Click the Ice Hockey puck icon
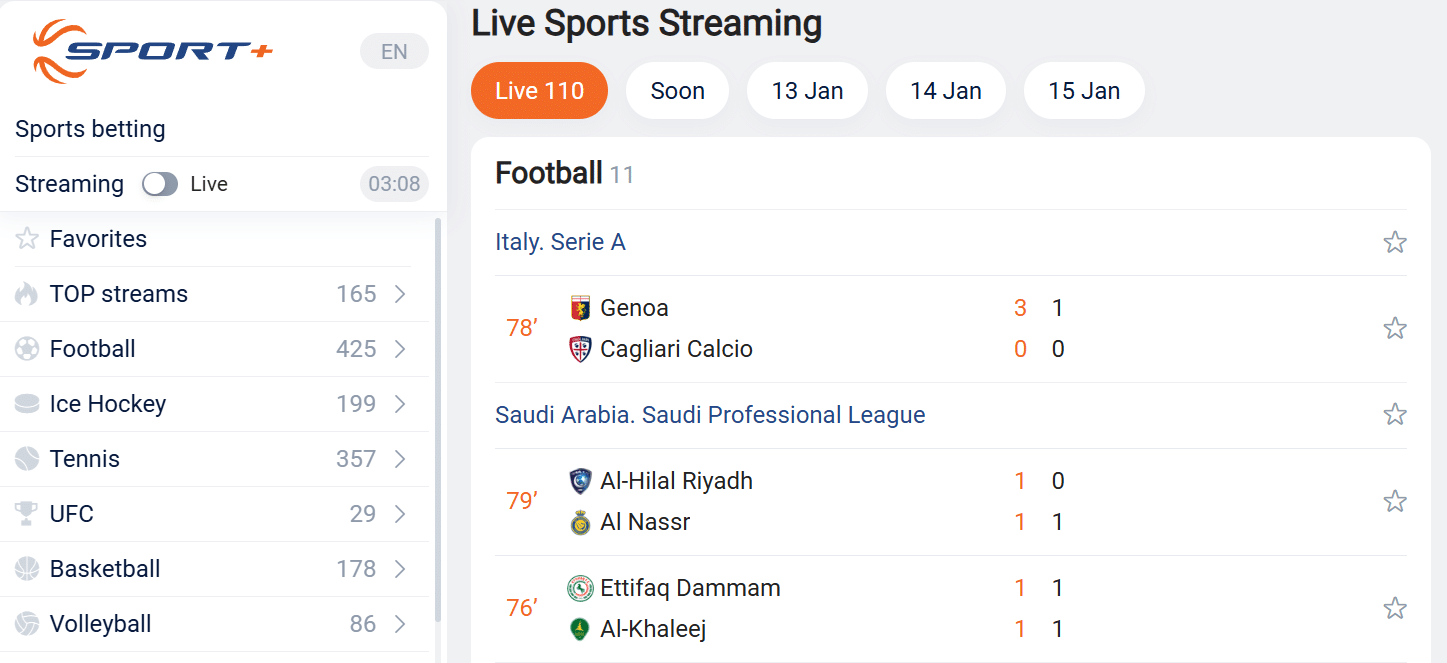Screen dimensions: 1447x663 pyautogui.click(x=27, y=404)
